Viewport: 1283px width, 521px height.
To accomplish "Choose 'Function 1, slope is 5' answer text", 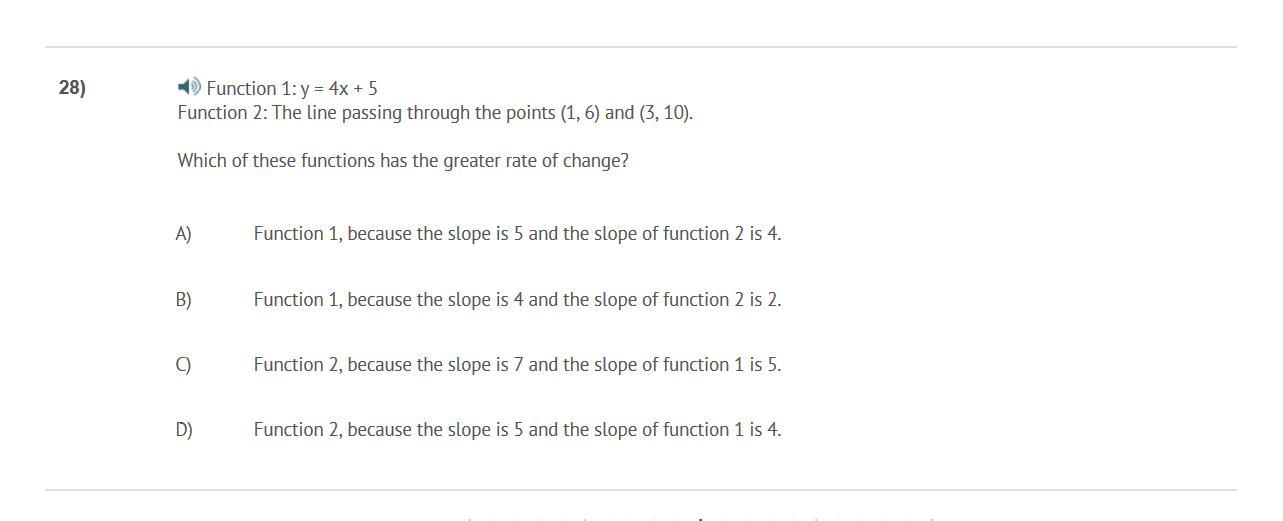I will [x=517, y=234].
